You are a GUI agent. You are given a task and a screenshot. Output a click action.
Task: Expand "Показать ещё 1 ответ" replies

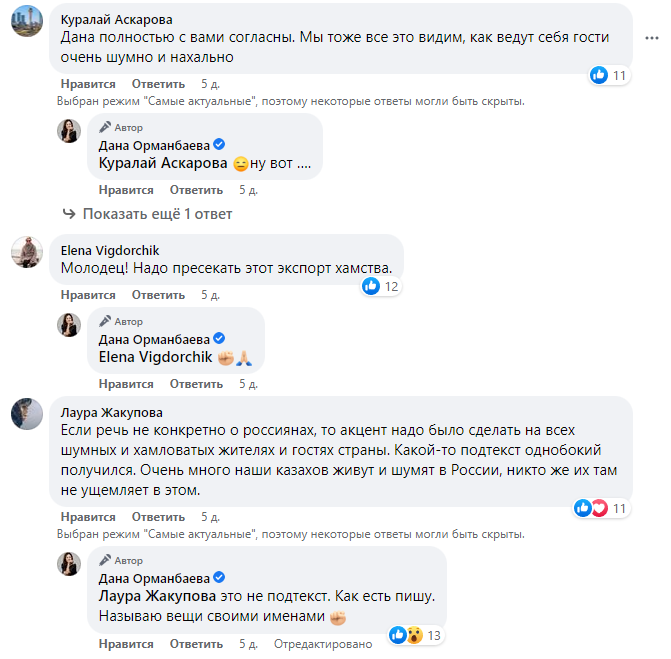148,214
